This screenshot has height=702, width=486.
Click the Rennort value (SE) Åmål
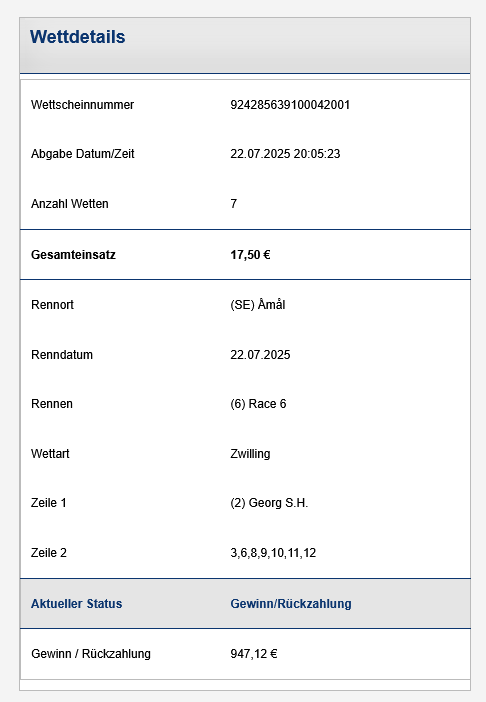pos(258,304)
